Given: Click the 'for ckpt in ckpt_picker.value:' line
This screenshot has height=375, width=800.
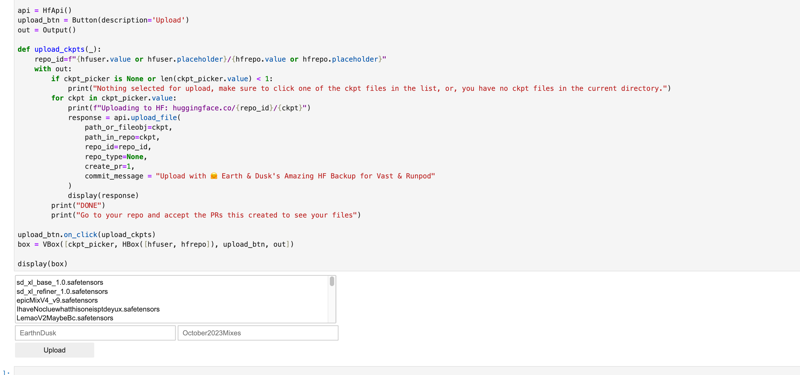Looking at the screenshot, I should click(113, 98).
